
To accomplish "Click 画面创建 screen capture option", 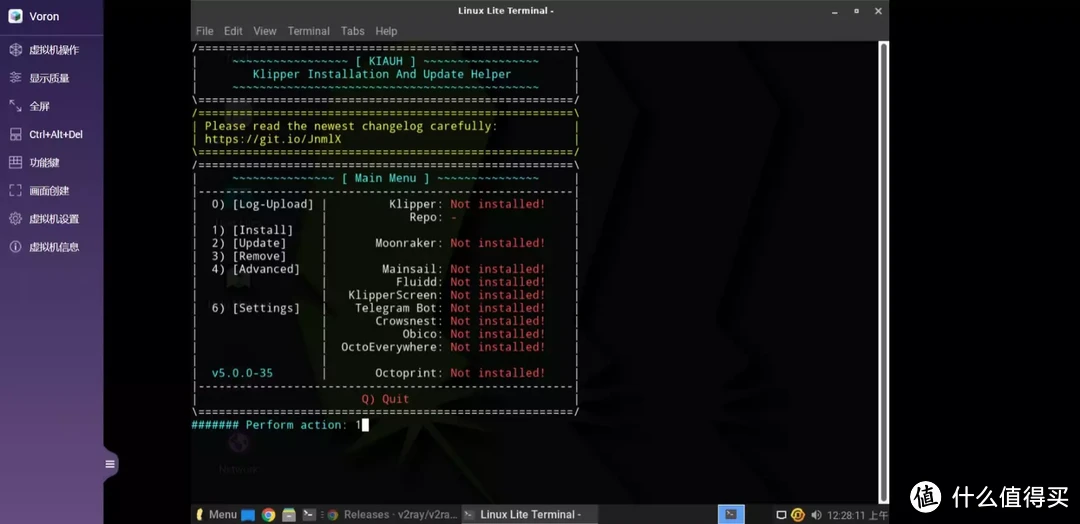I will point(49,190).
